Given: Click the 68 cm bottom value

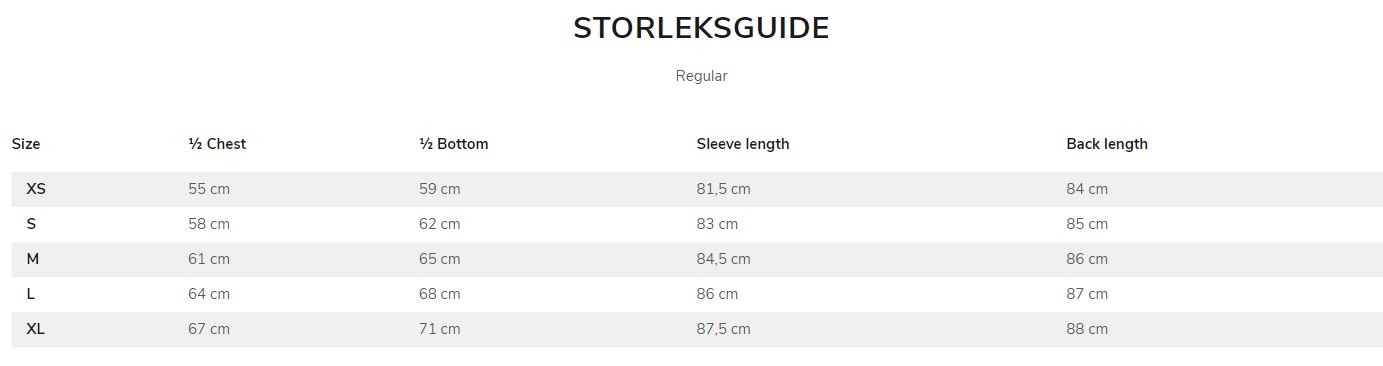Looking at the screenshot, I should tap(440, 294).
